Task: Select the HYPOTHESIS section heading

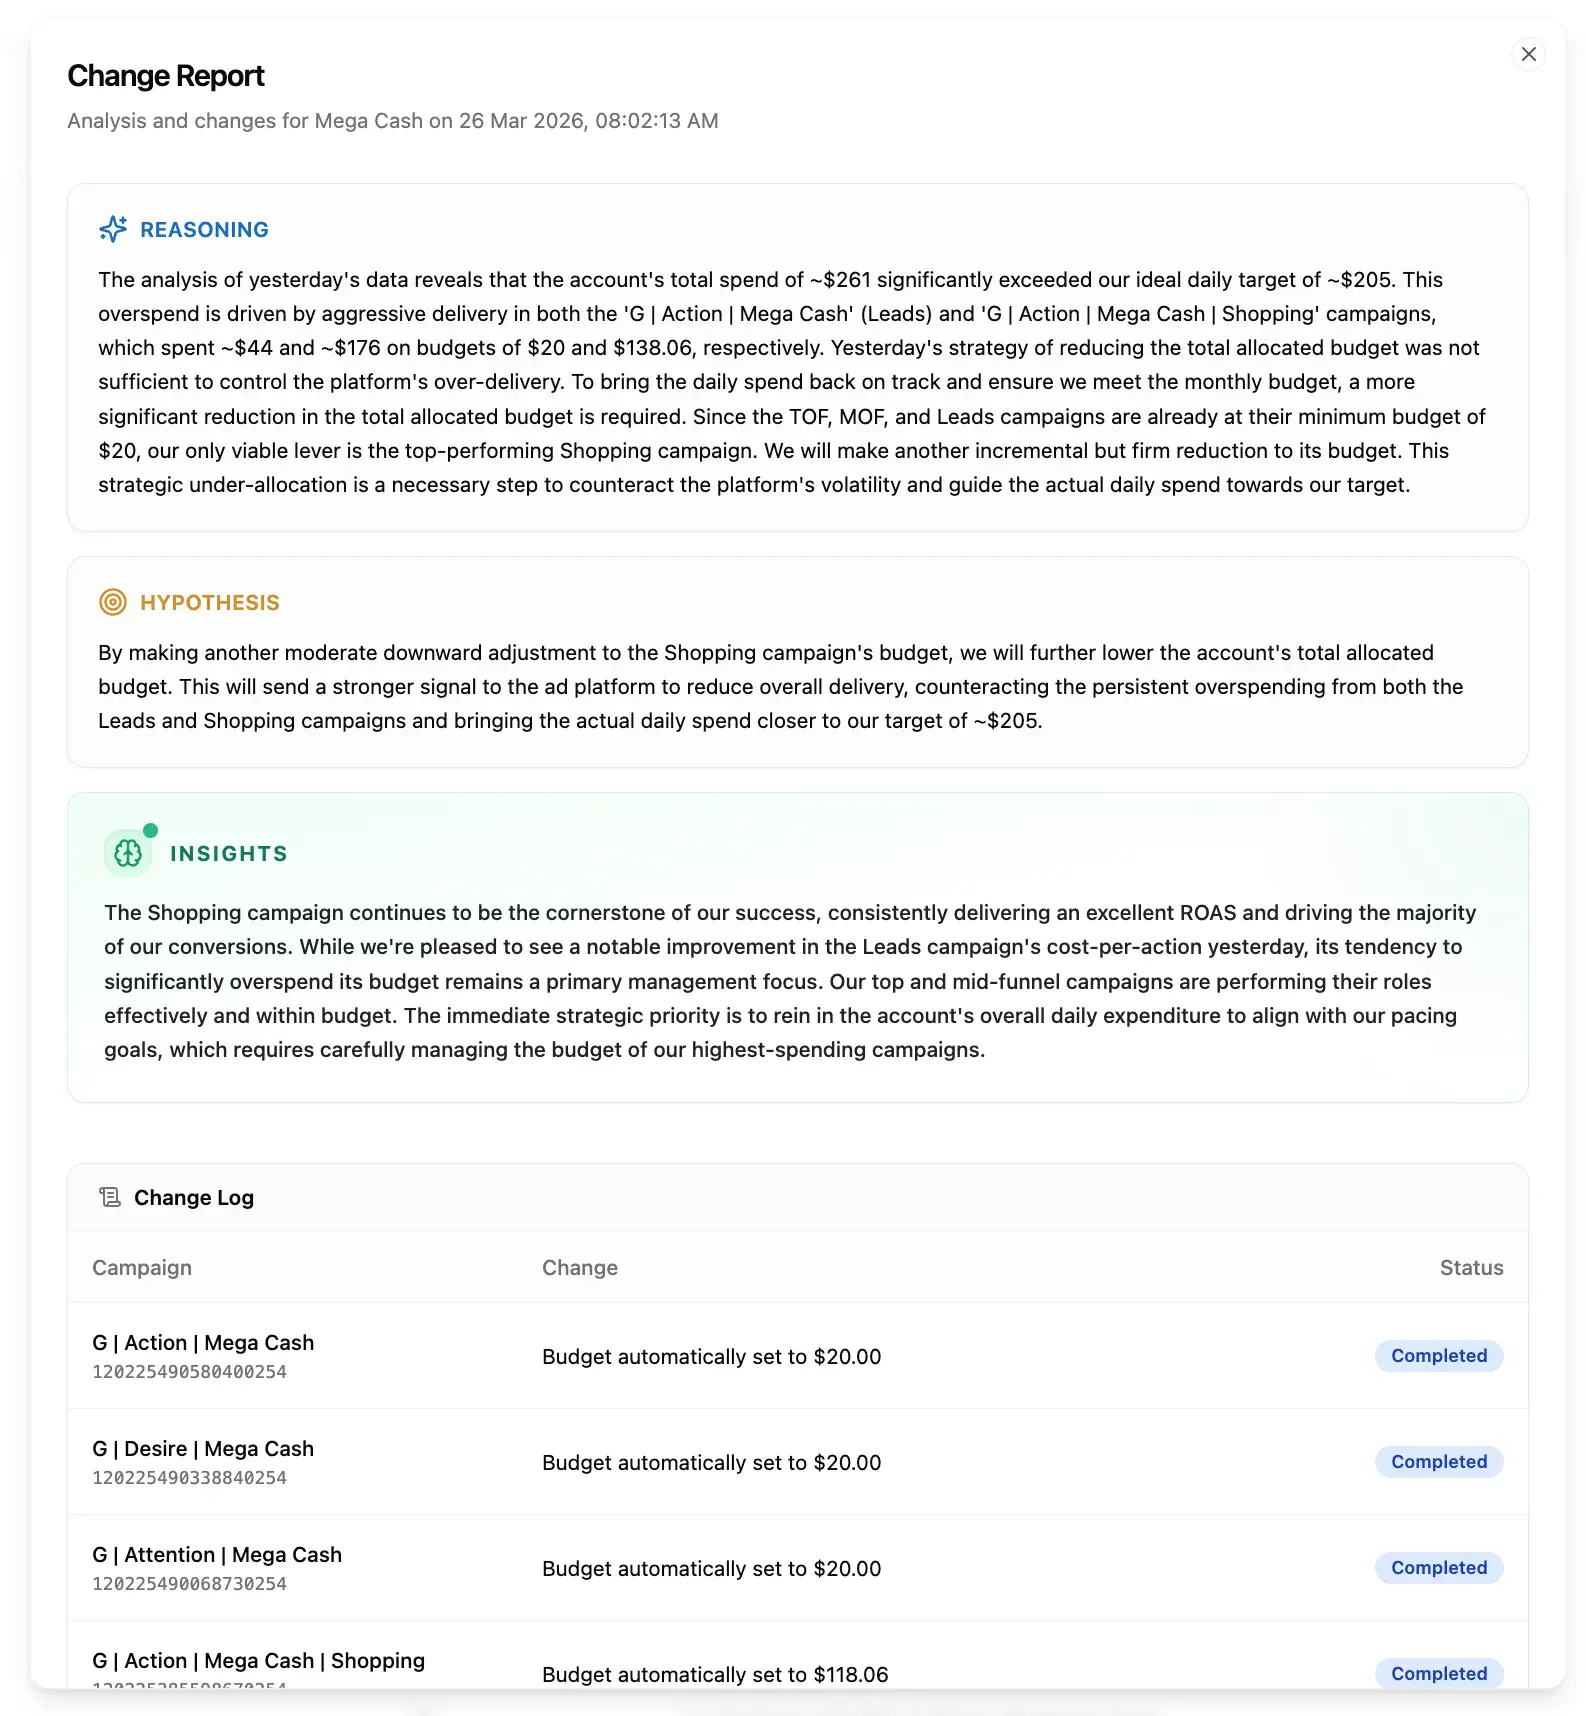Action: (210, 603)
